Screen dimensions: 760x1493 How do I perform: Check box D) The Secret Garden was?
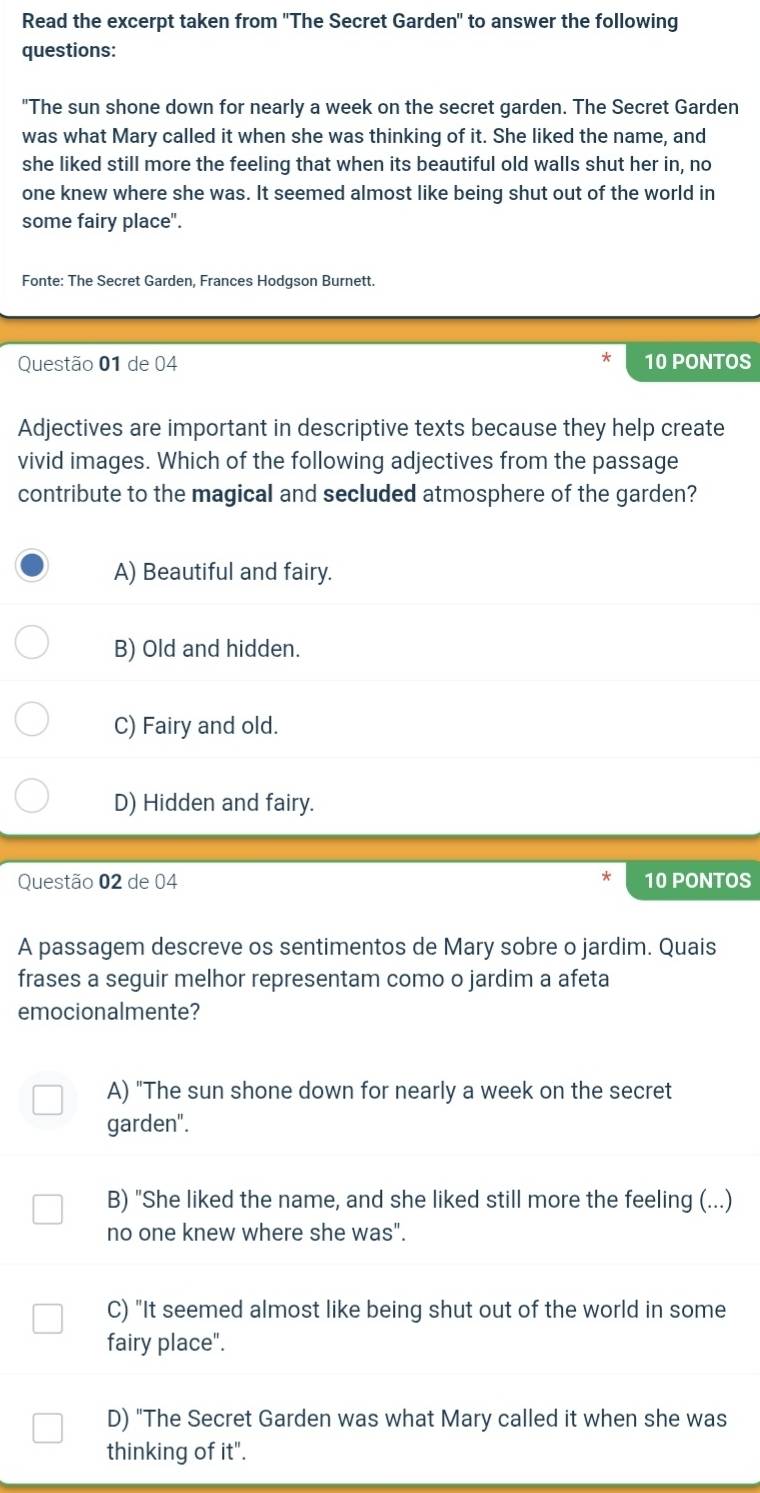[x=48, y=1429]
